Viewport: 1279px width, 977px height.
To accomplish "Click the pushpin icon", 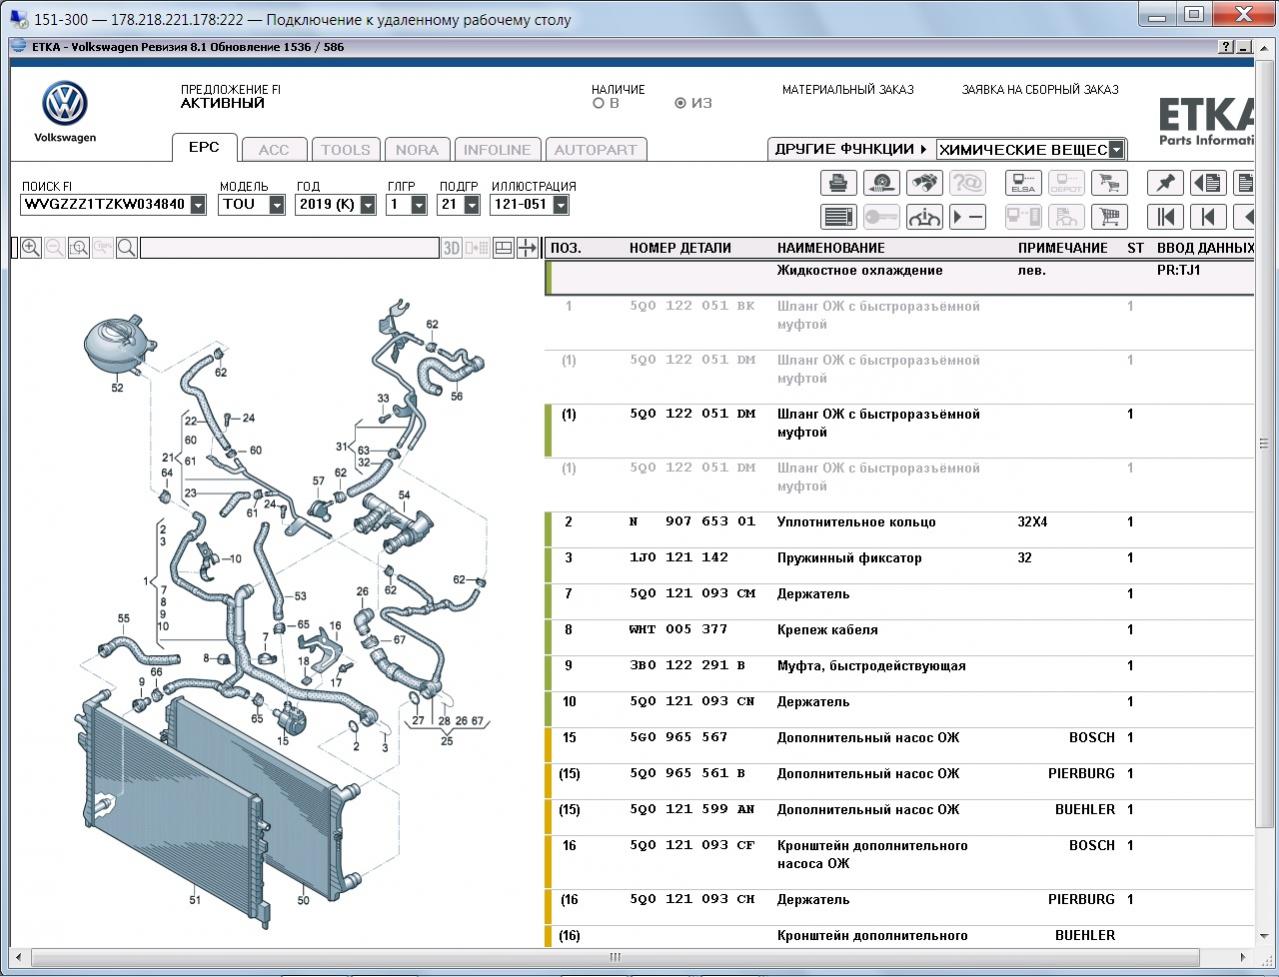I will pyautogui.click(x=1165, y=183).
